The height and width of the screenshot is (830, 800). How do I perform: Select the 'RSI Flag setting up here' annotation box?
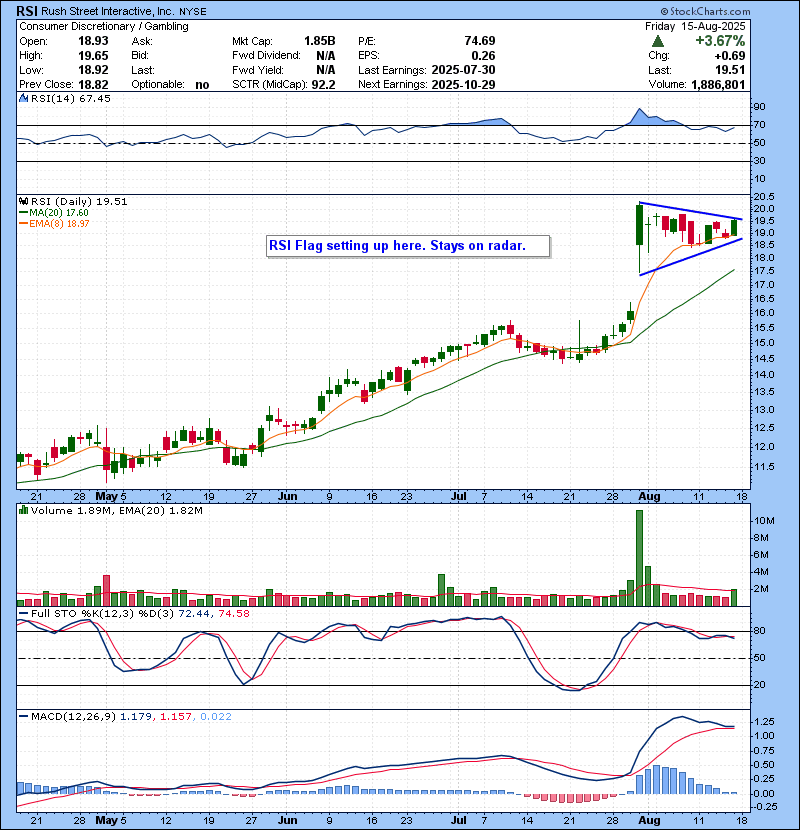pos(408,246)
